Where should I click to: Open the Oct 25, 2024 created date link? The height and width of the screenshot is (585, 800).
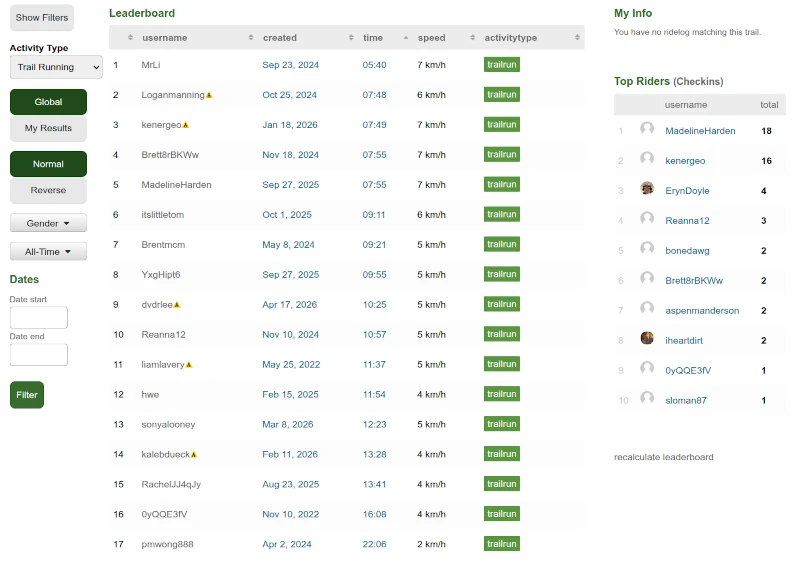pos(289,95)
